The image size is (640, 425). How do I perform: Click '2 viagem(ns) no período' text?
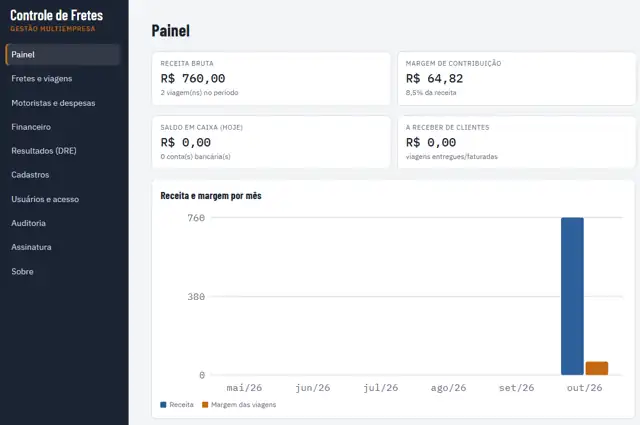click(199, 93)
